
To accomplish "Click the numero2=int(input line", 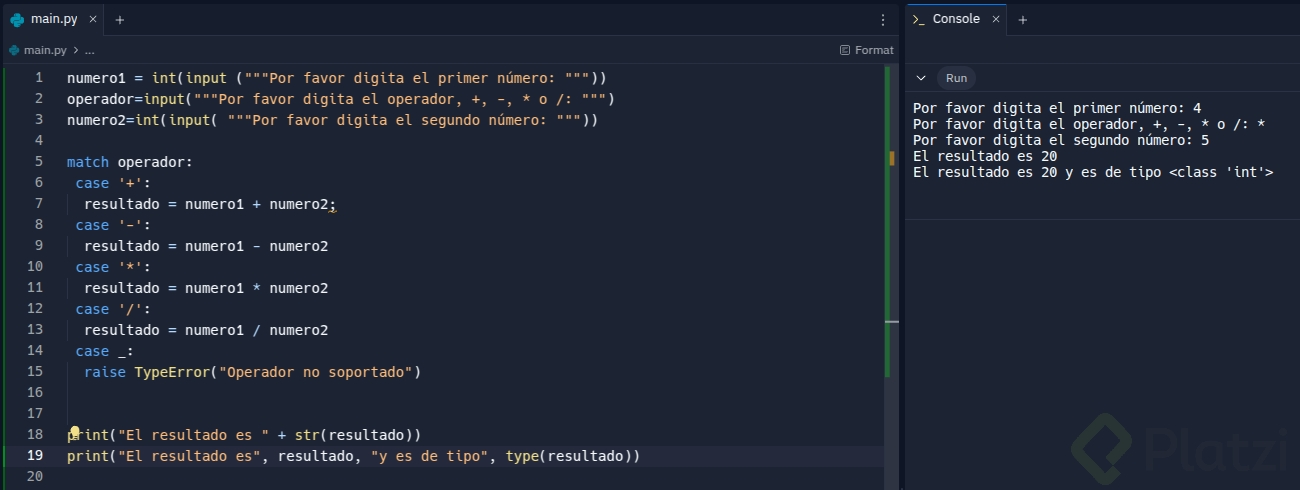I will click(332, 119).
